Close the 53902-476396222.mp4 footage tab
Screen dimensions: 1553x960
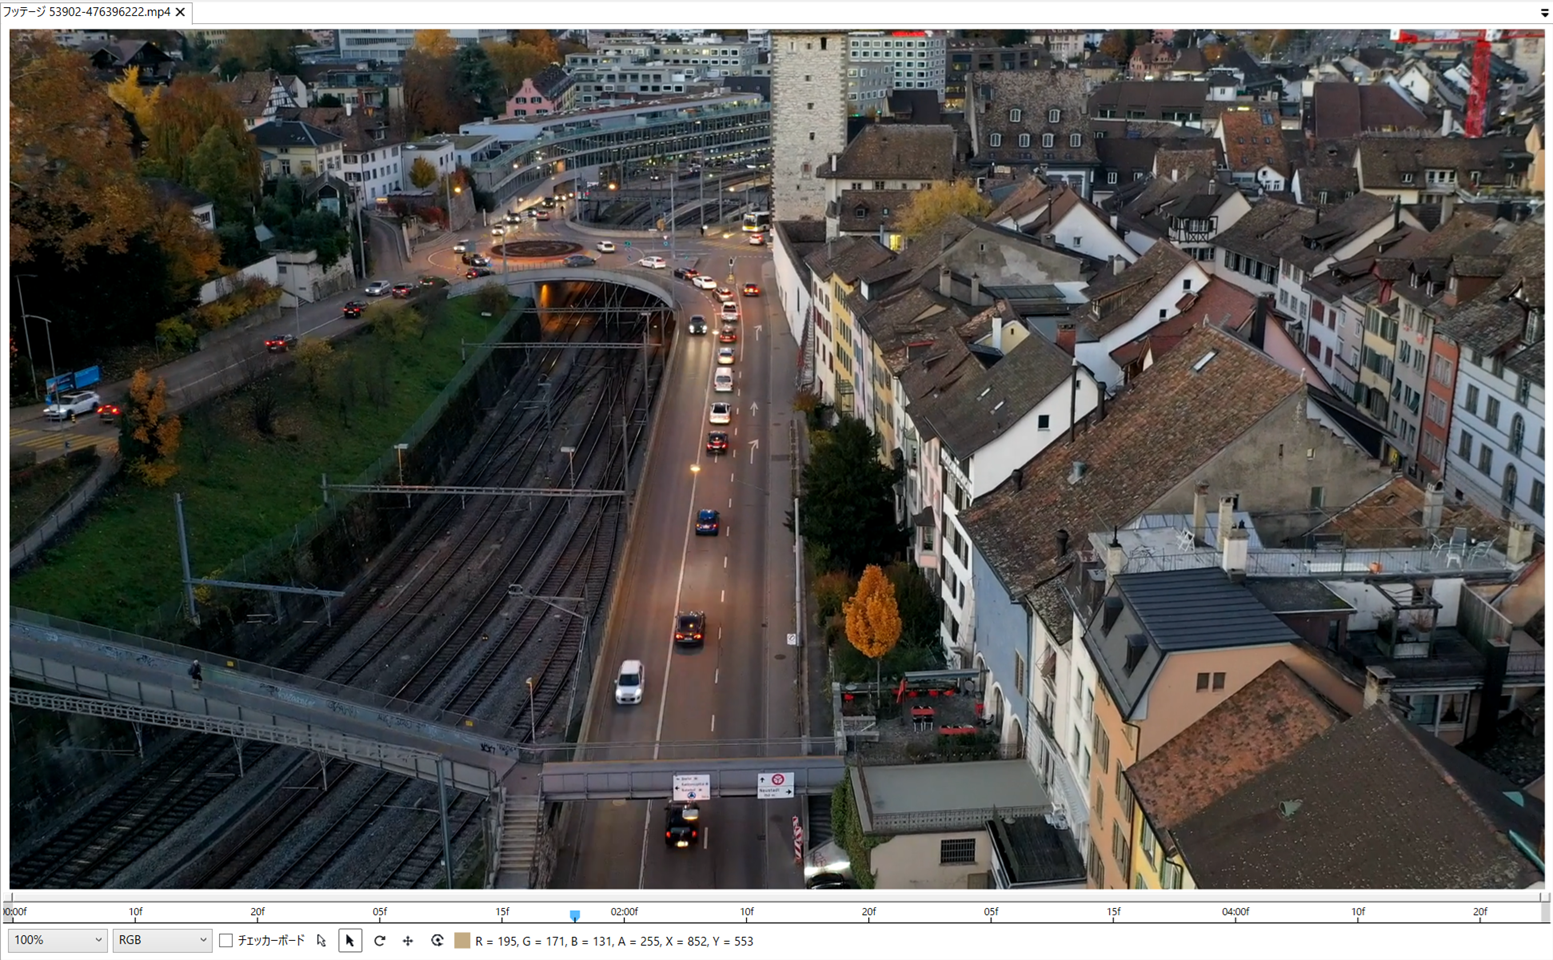click(180, 12)
